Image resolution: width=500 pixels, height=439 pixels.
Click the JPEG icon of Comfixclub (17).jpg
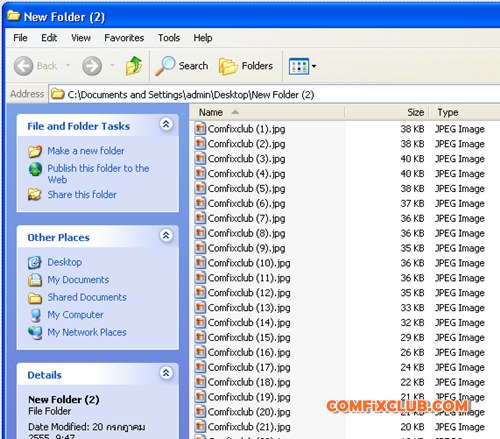(x=200, y=367)
